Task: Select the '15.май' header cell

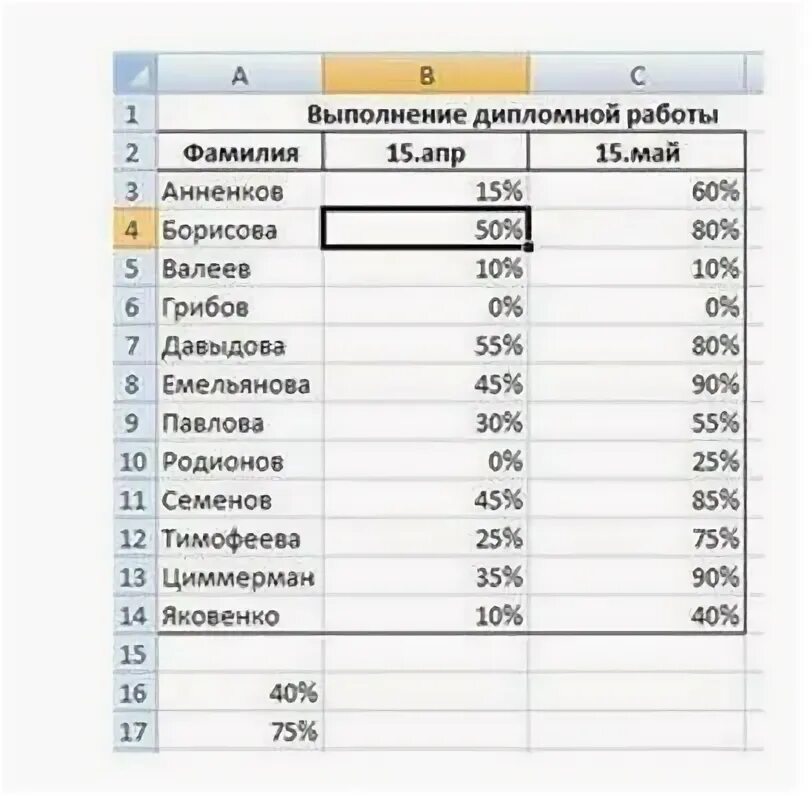Action: pyautogui.click(x=637, y=152)
